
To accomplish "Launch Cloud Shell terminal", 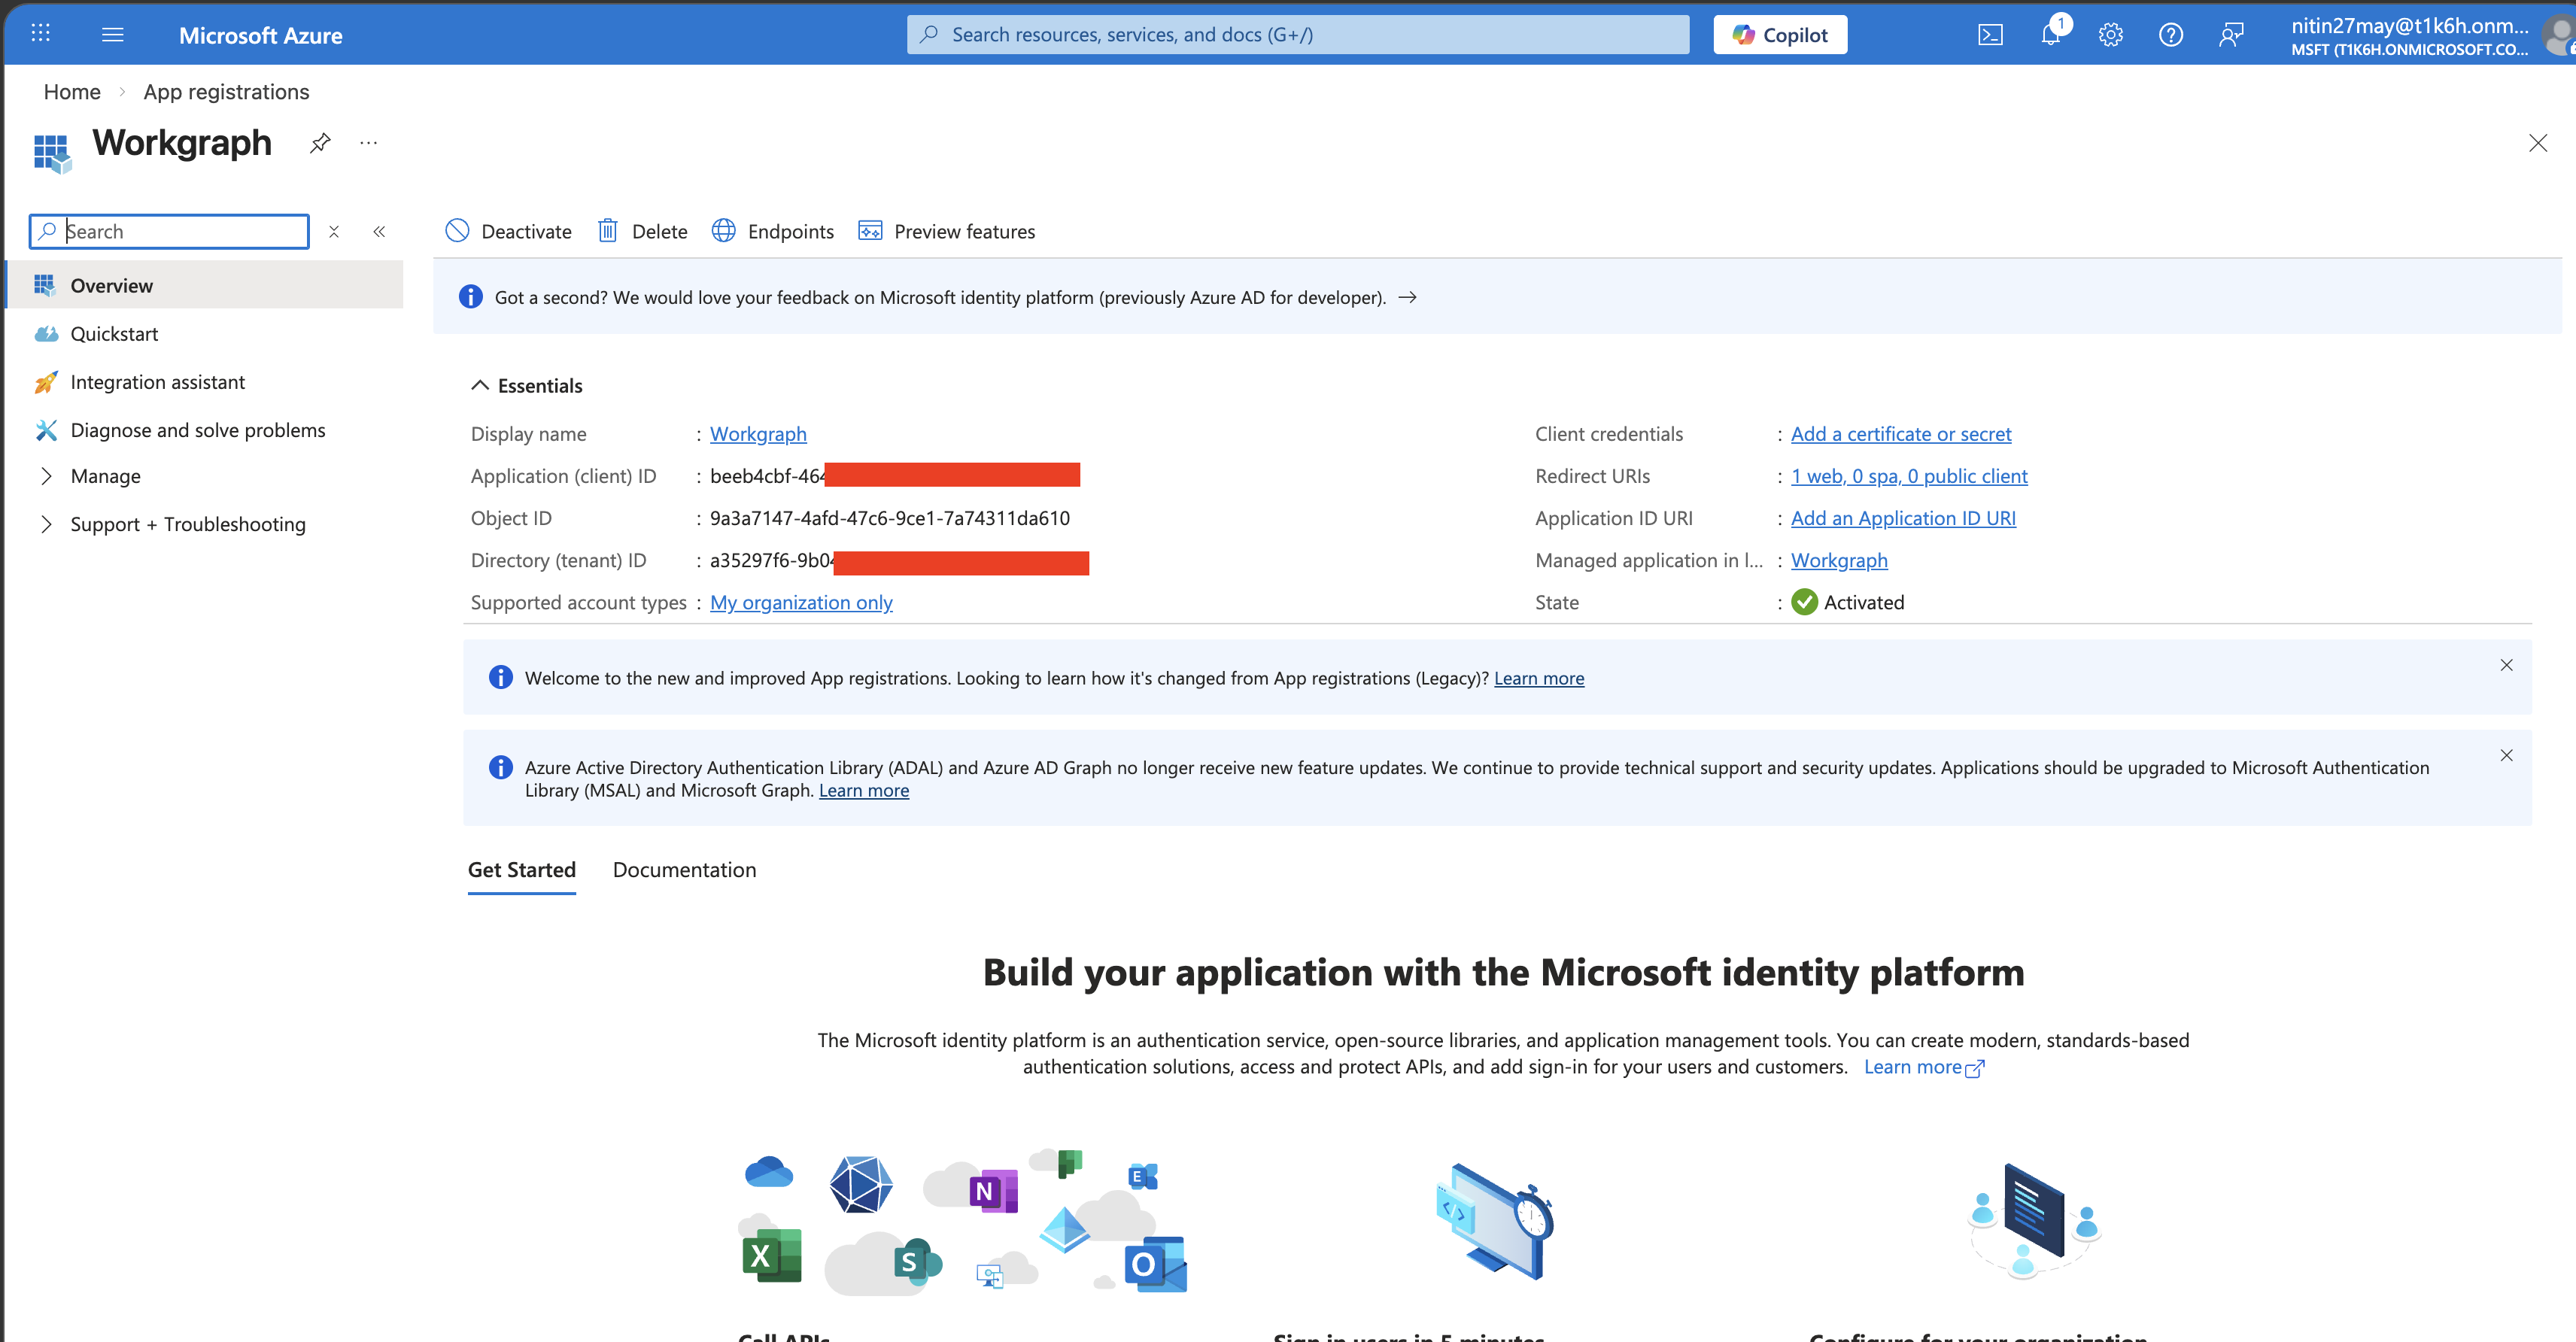I will pos(1991,34).
